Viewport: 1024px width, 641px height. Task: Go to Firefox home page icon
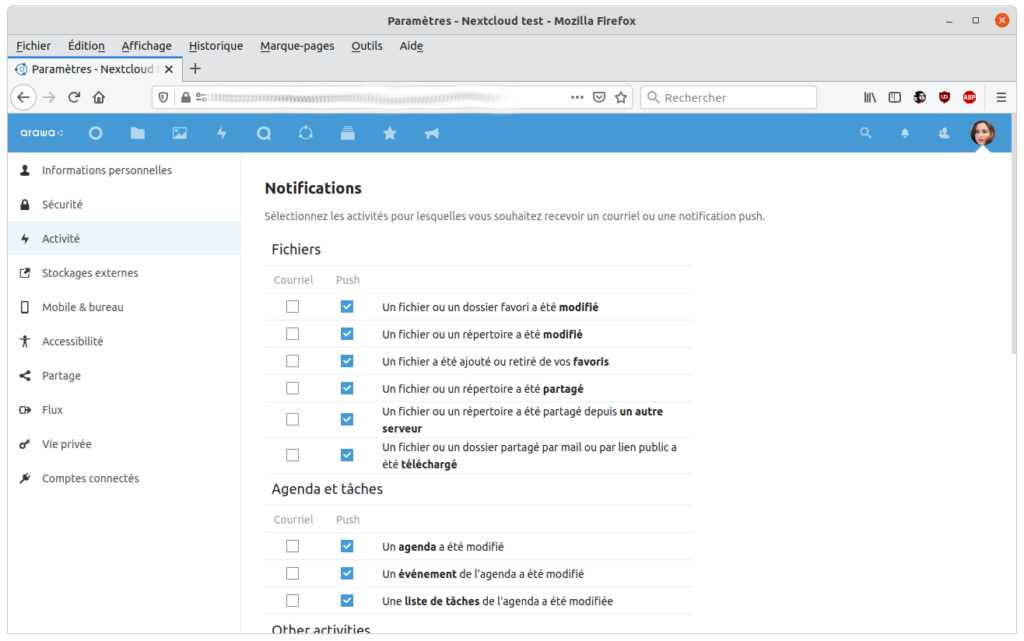[x=99, y=97]
